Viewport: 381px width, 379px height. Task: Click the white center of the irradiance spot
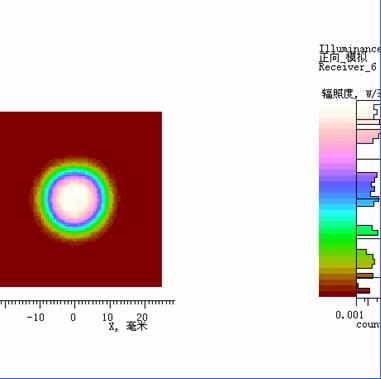pos(75,199)
